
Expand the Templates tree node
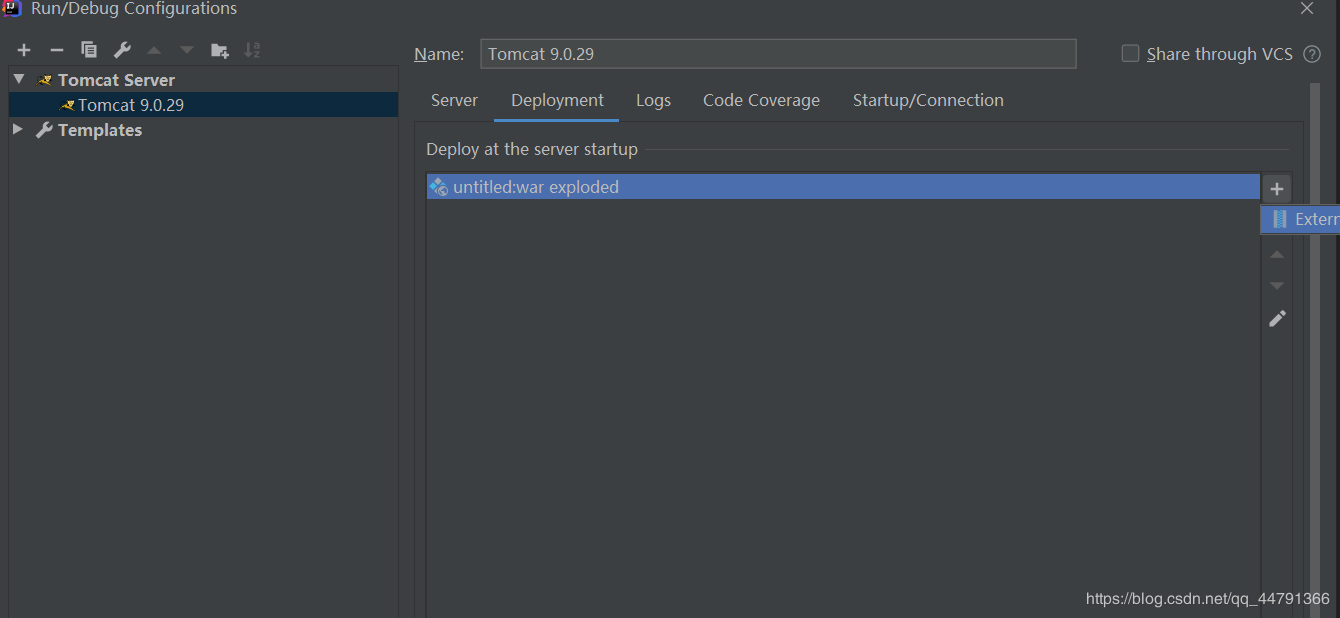(x=18, y=130)
